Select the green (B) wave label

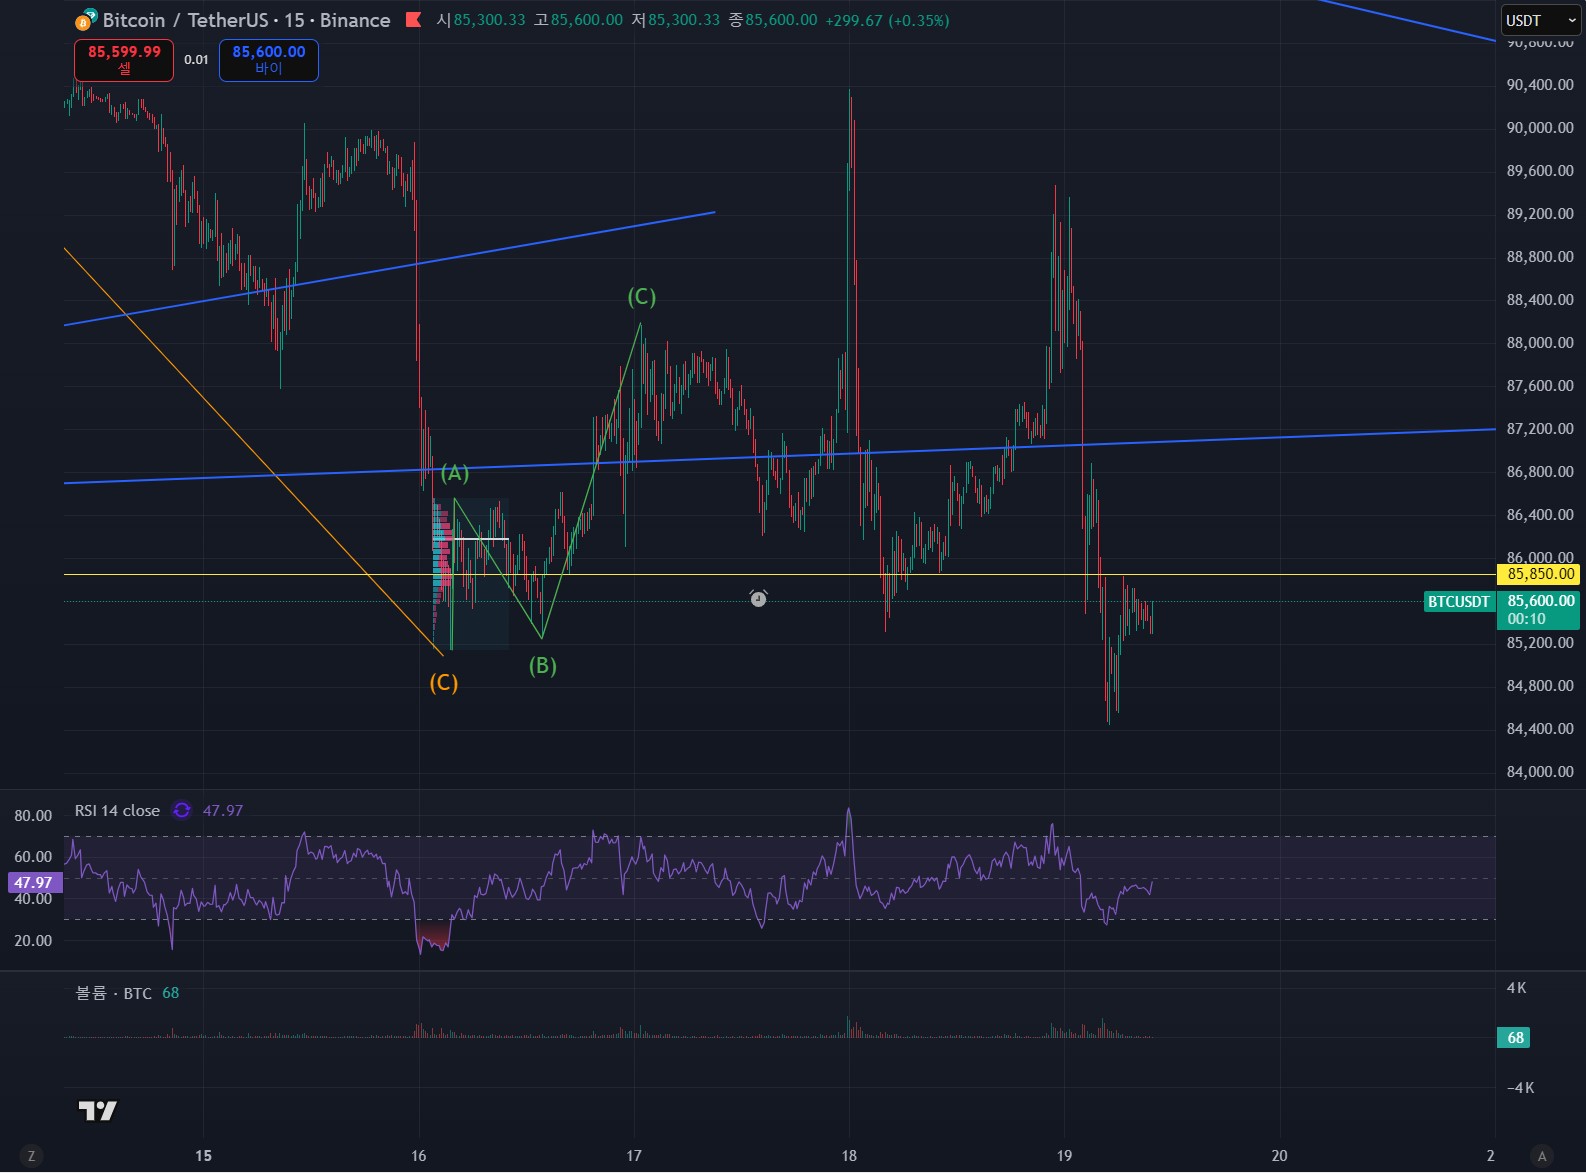point(543,666)
